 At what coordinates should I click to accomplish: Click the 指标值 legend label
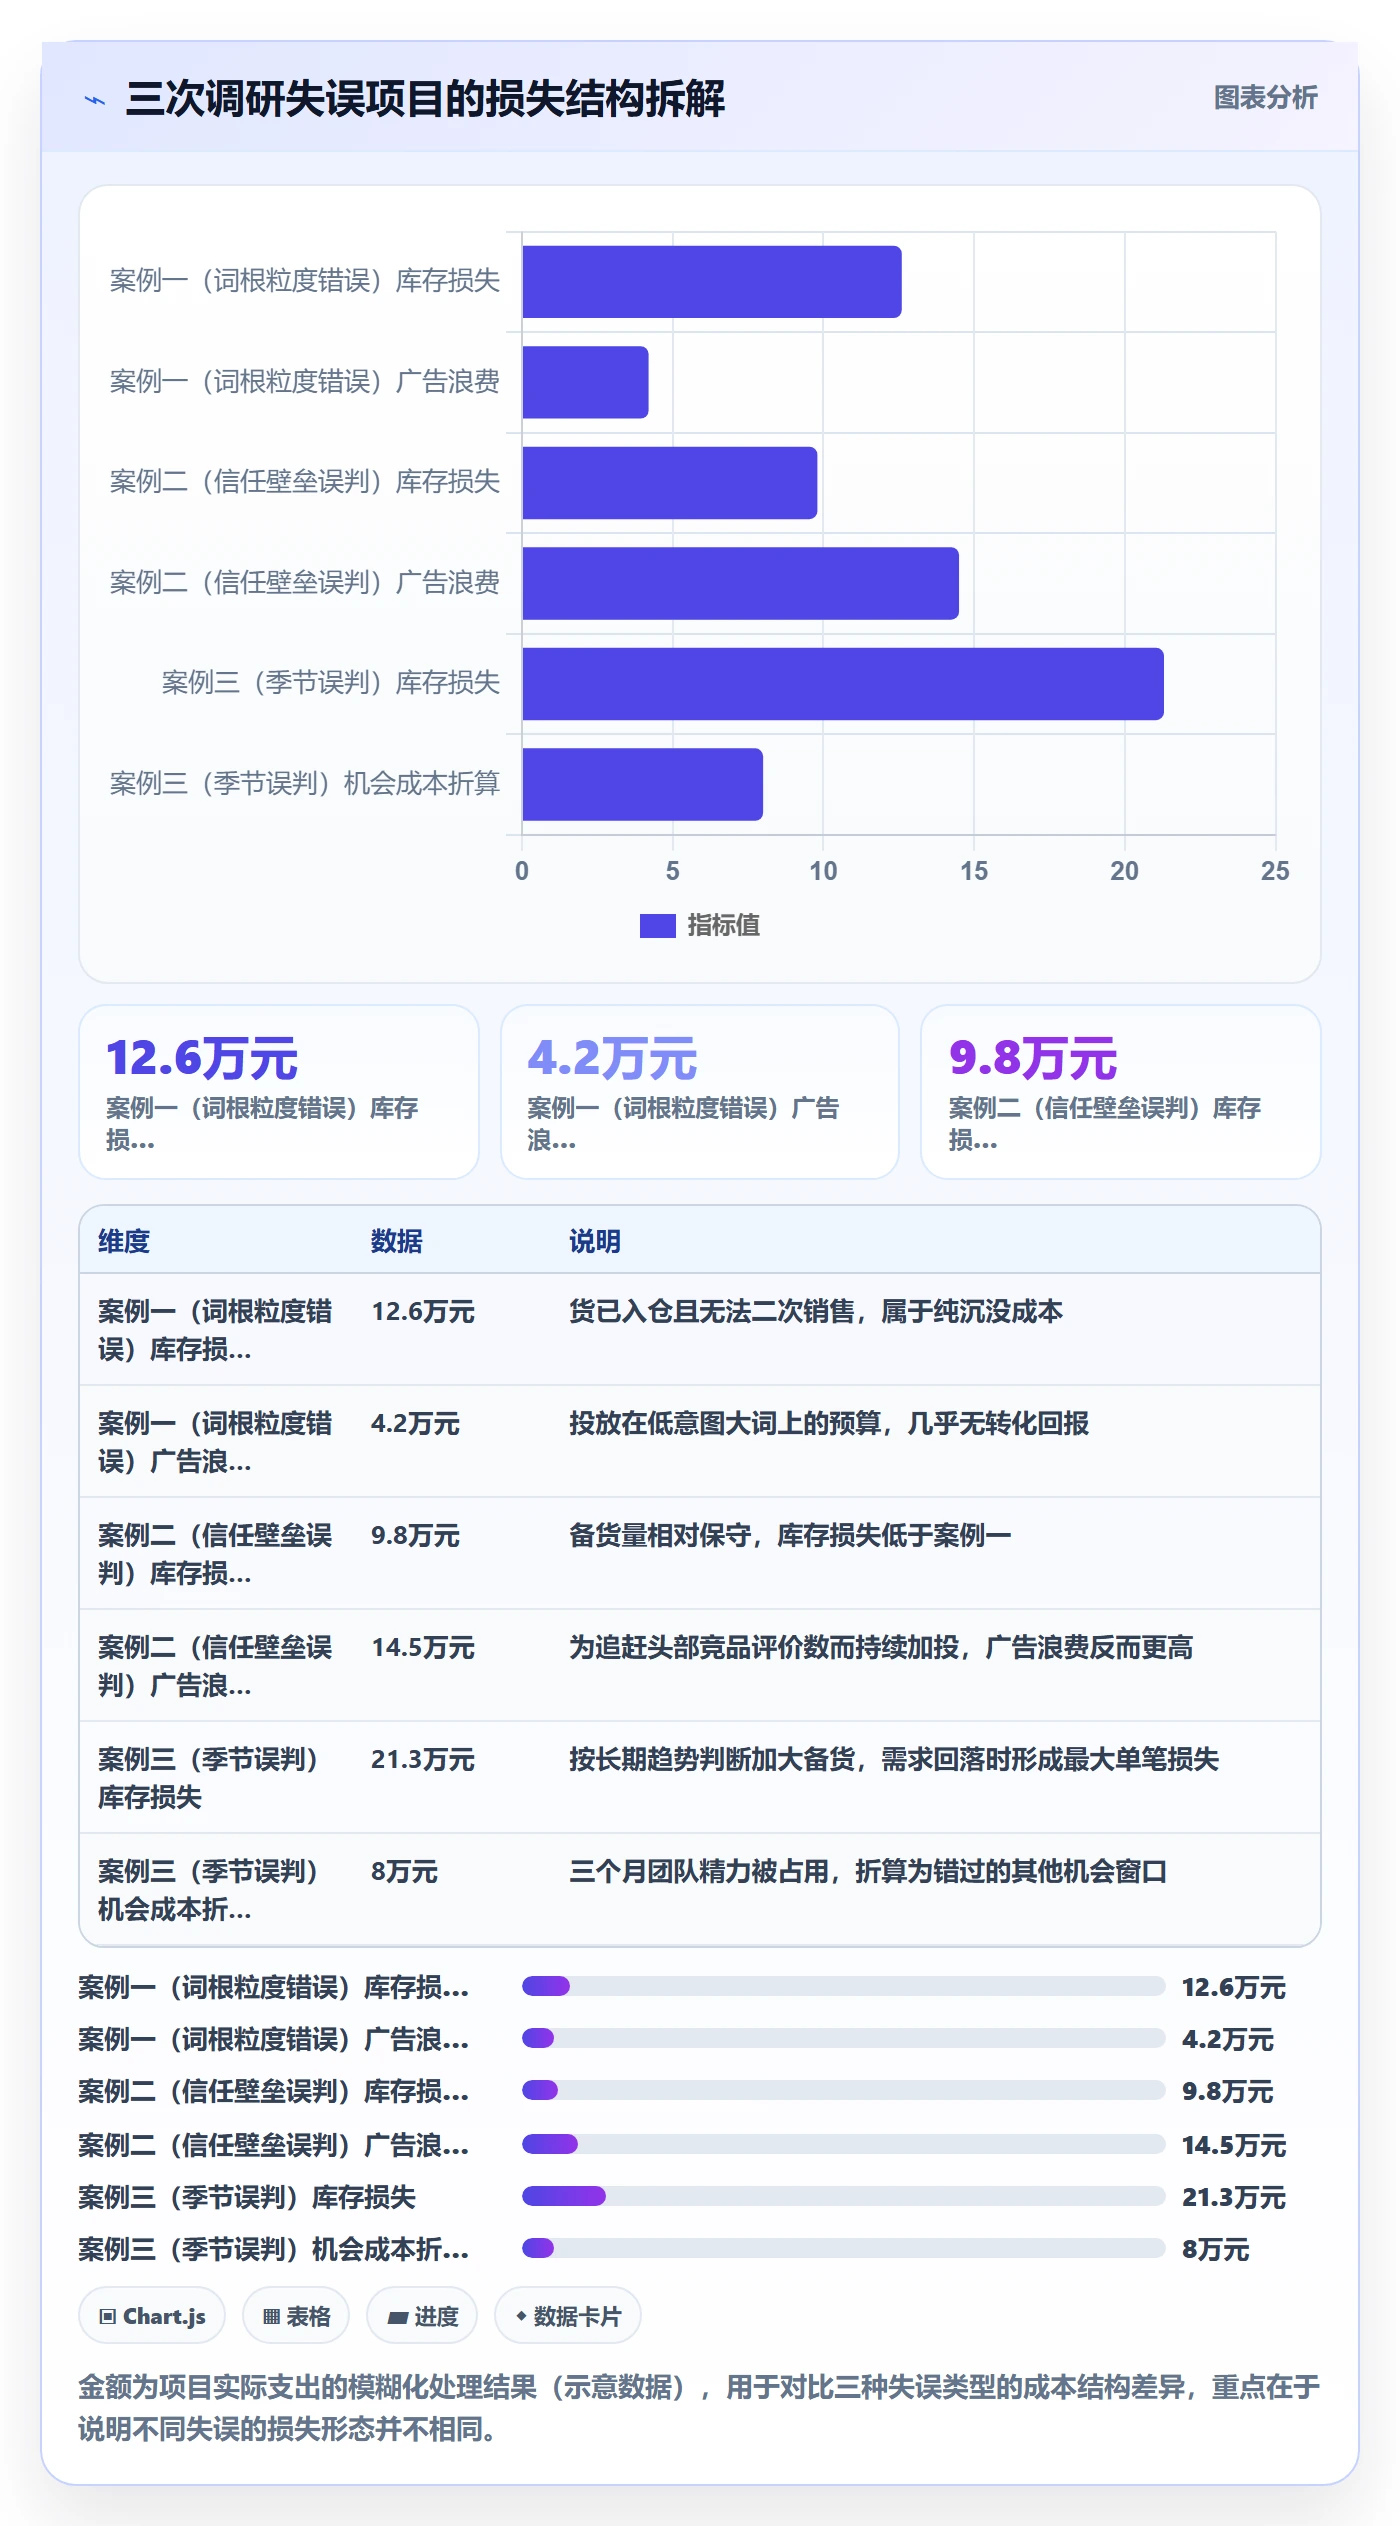(724, 926)
